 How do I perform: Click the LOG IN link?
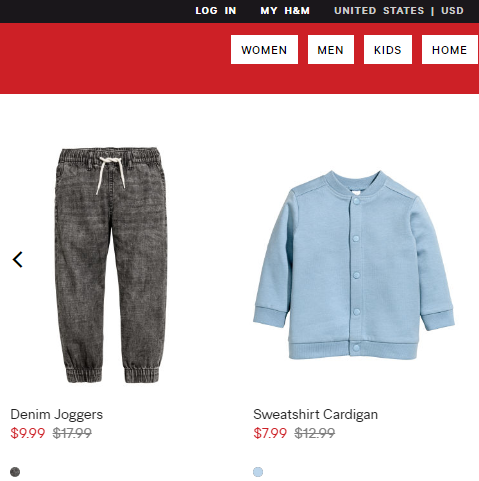pyautogui.click(x=216, y=11)
